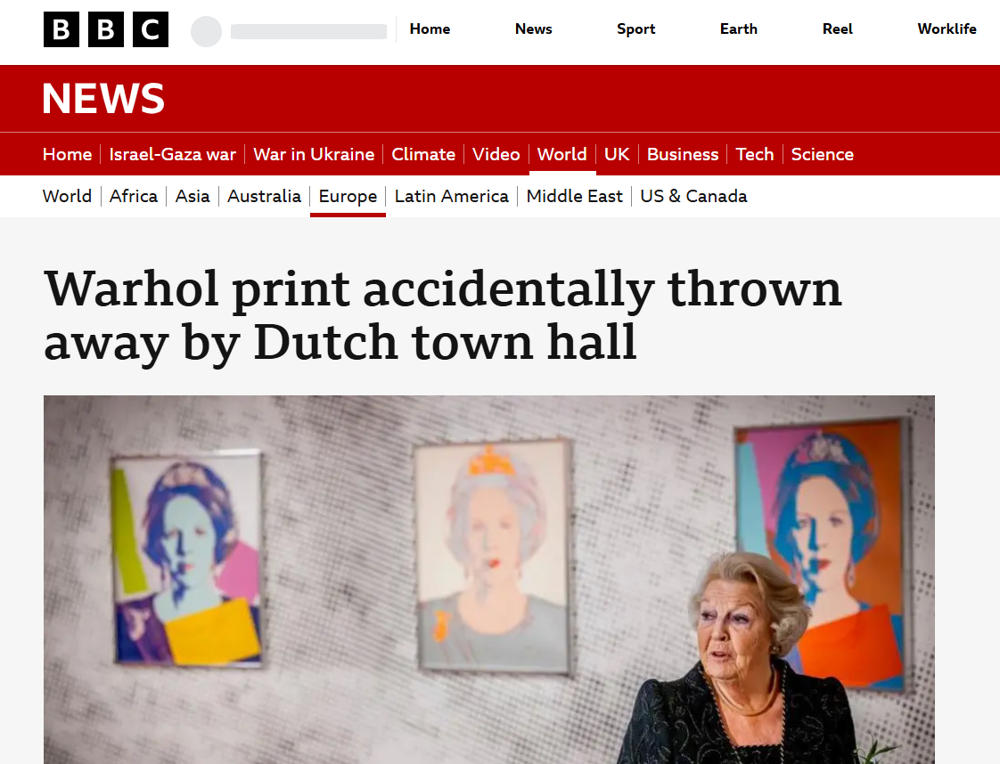Click the BBC logo
Screen dimensions: 1000x764
(105, 30)
